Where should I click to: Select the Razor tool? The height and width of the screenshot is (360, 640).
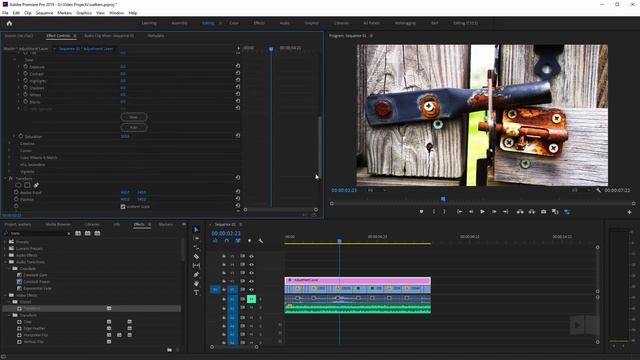coord(196,257)
